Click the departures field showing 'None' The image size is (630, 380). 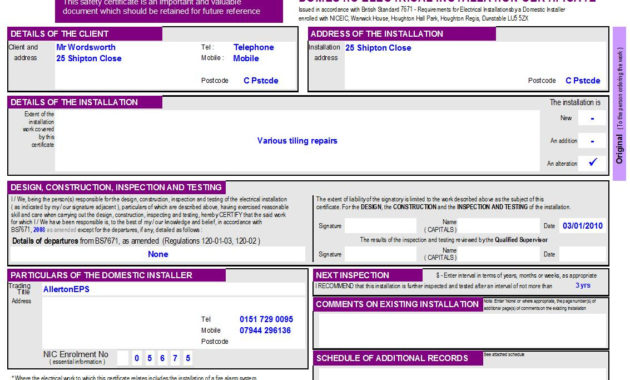158,254
